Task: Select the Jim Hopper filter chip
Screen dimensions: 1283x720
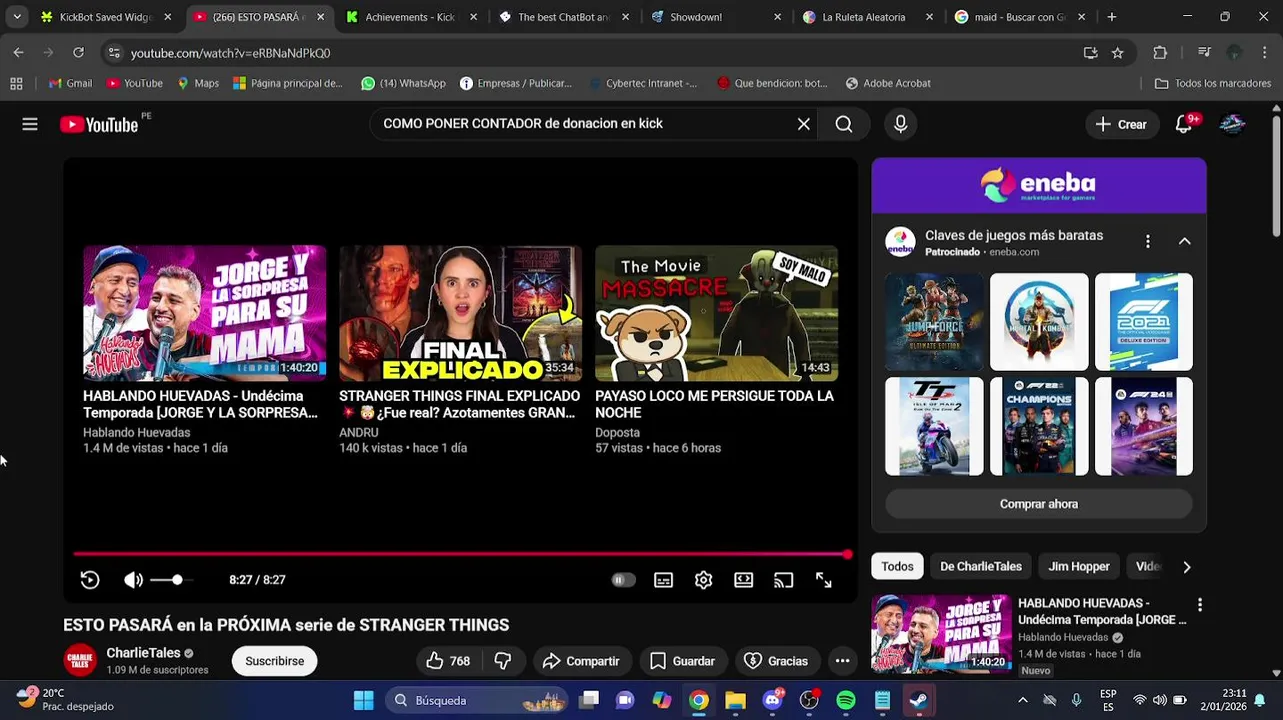Action: [1079, 566]
